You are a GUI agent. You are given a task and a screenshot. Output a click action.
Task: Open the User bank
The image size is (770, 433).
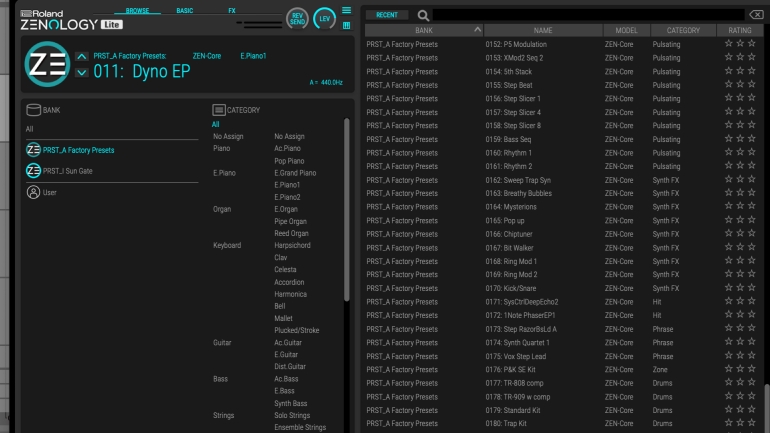(50, 192)
